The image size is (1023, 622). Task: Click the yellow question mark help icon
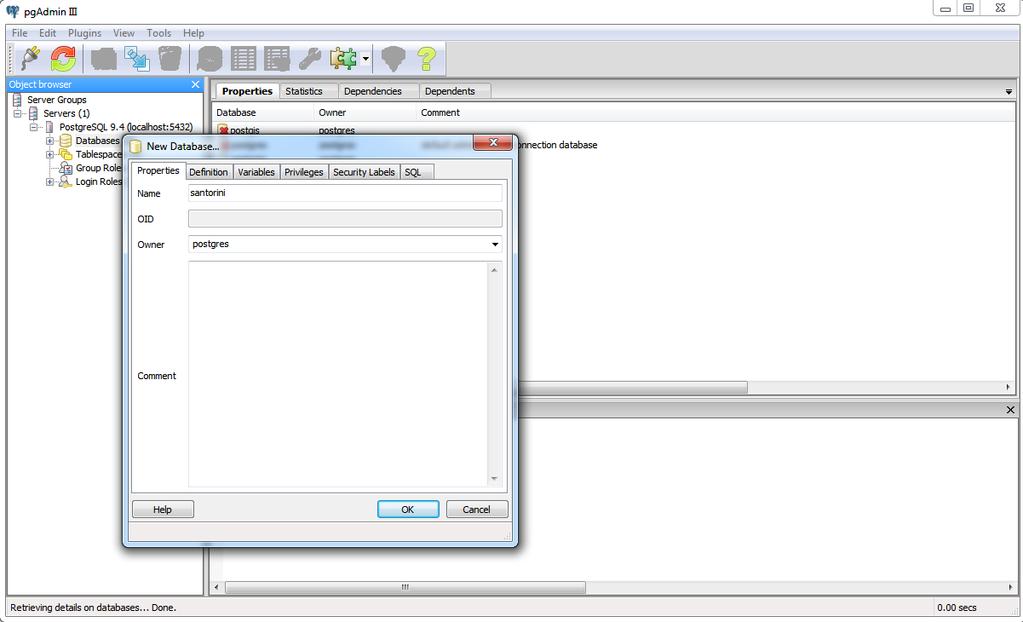click(427, 59)
